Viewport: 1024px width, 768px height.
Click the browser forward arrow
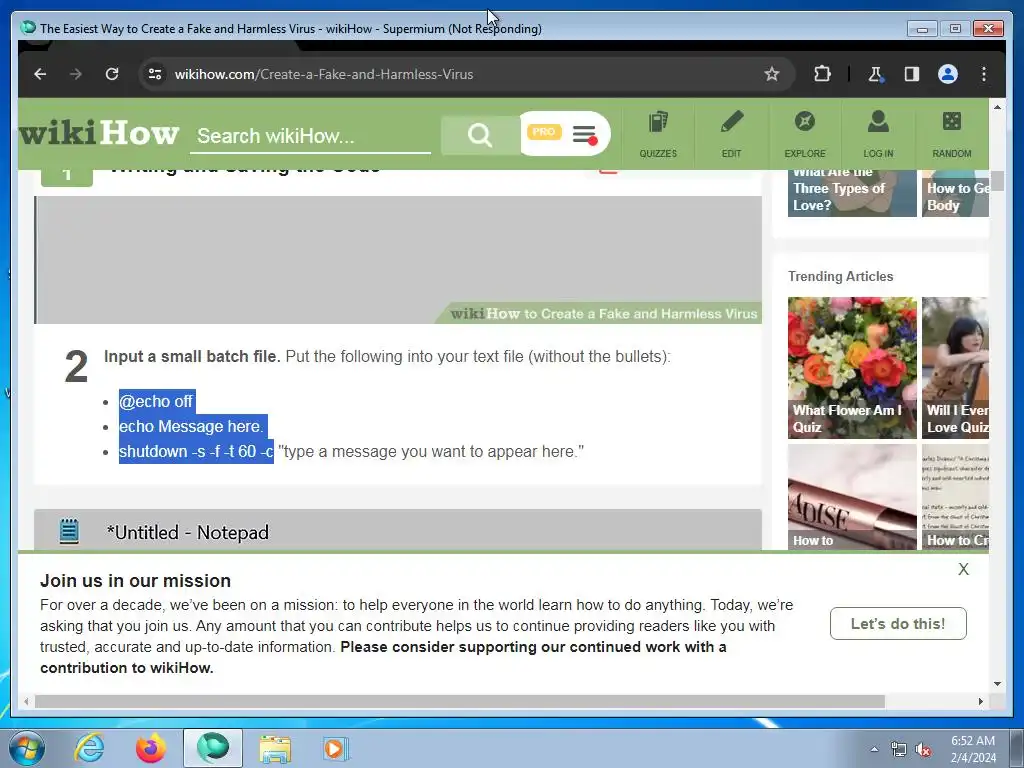point(76,74)
